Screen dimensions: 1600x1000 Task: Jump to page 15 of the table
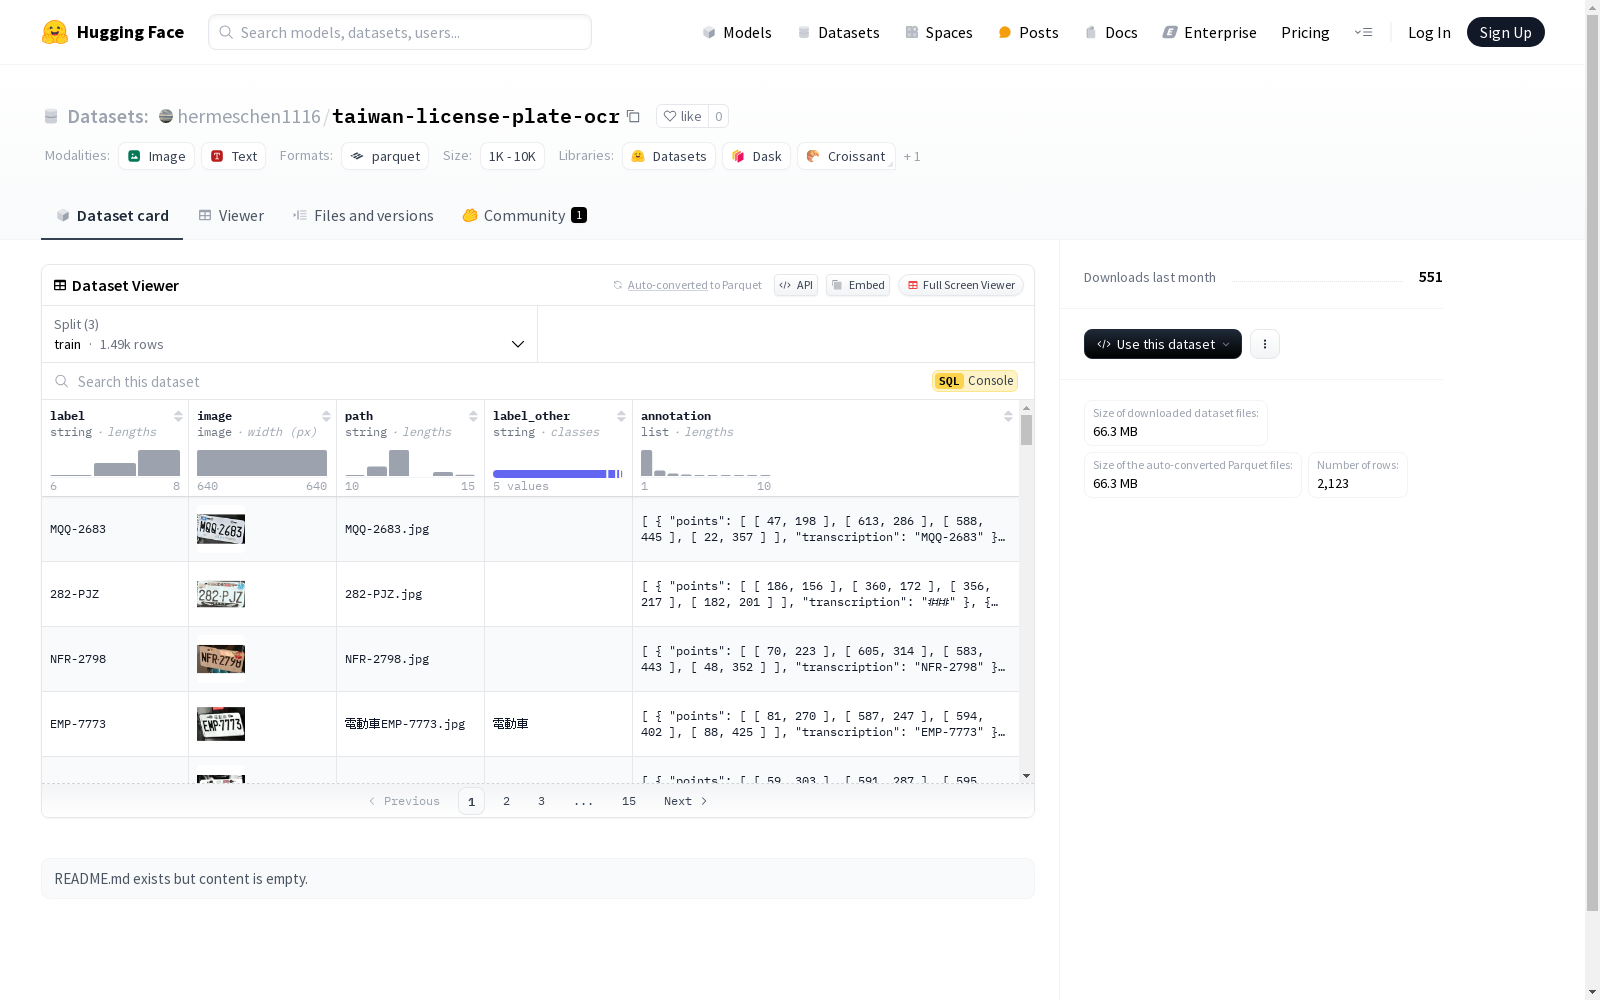point(629,801)
